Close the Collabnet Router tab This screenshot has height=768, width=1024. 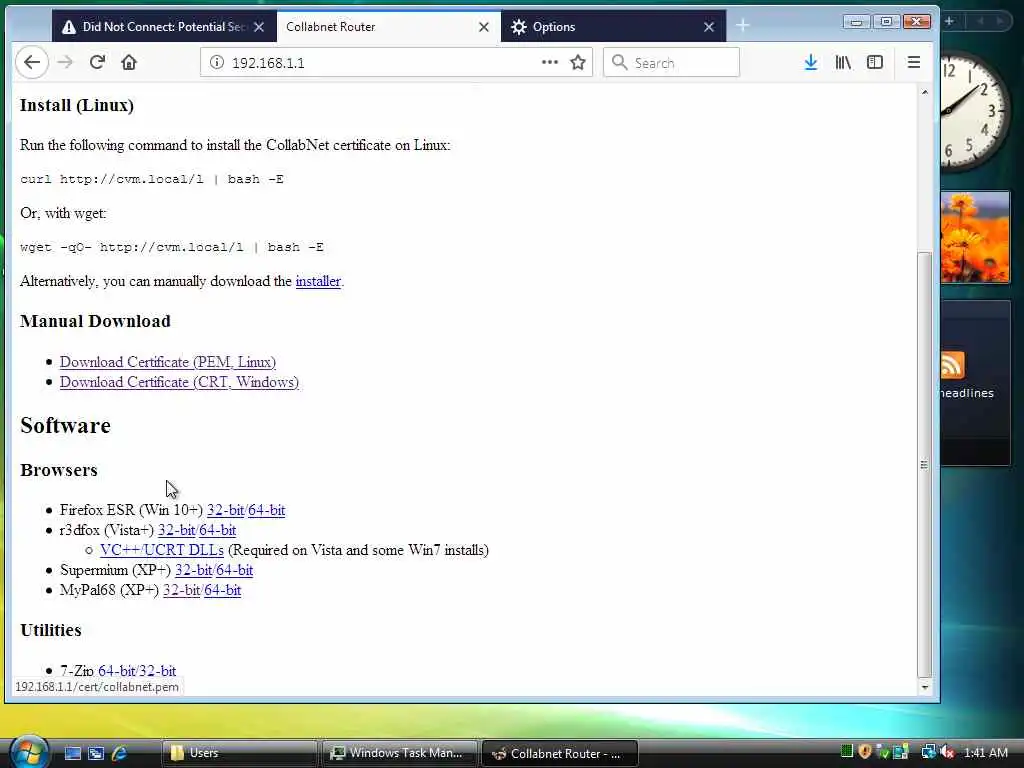click(x=484, y=27)
